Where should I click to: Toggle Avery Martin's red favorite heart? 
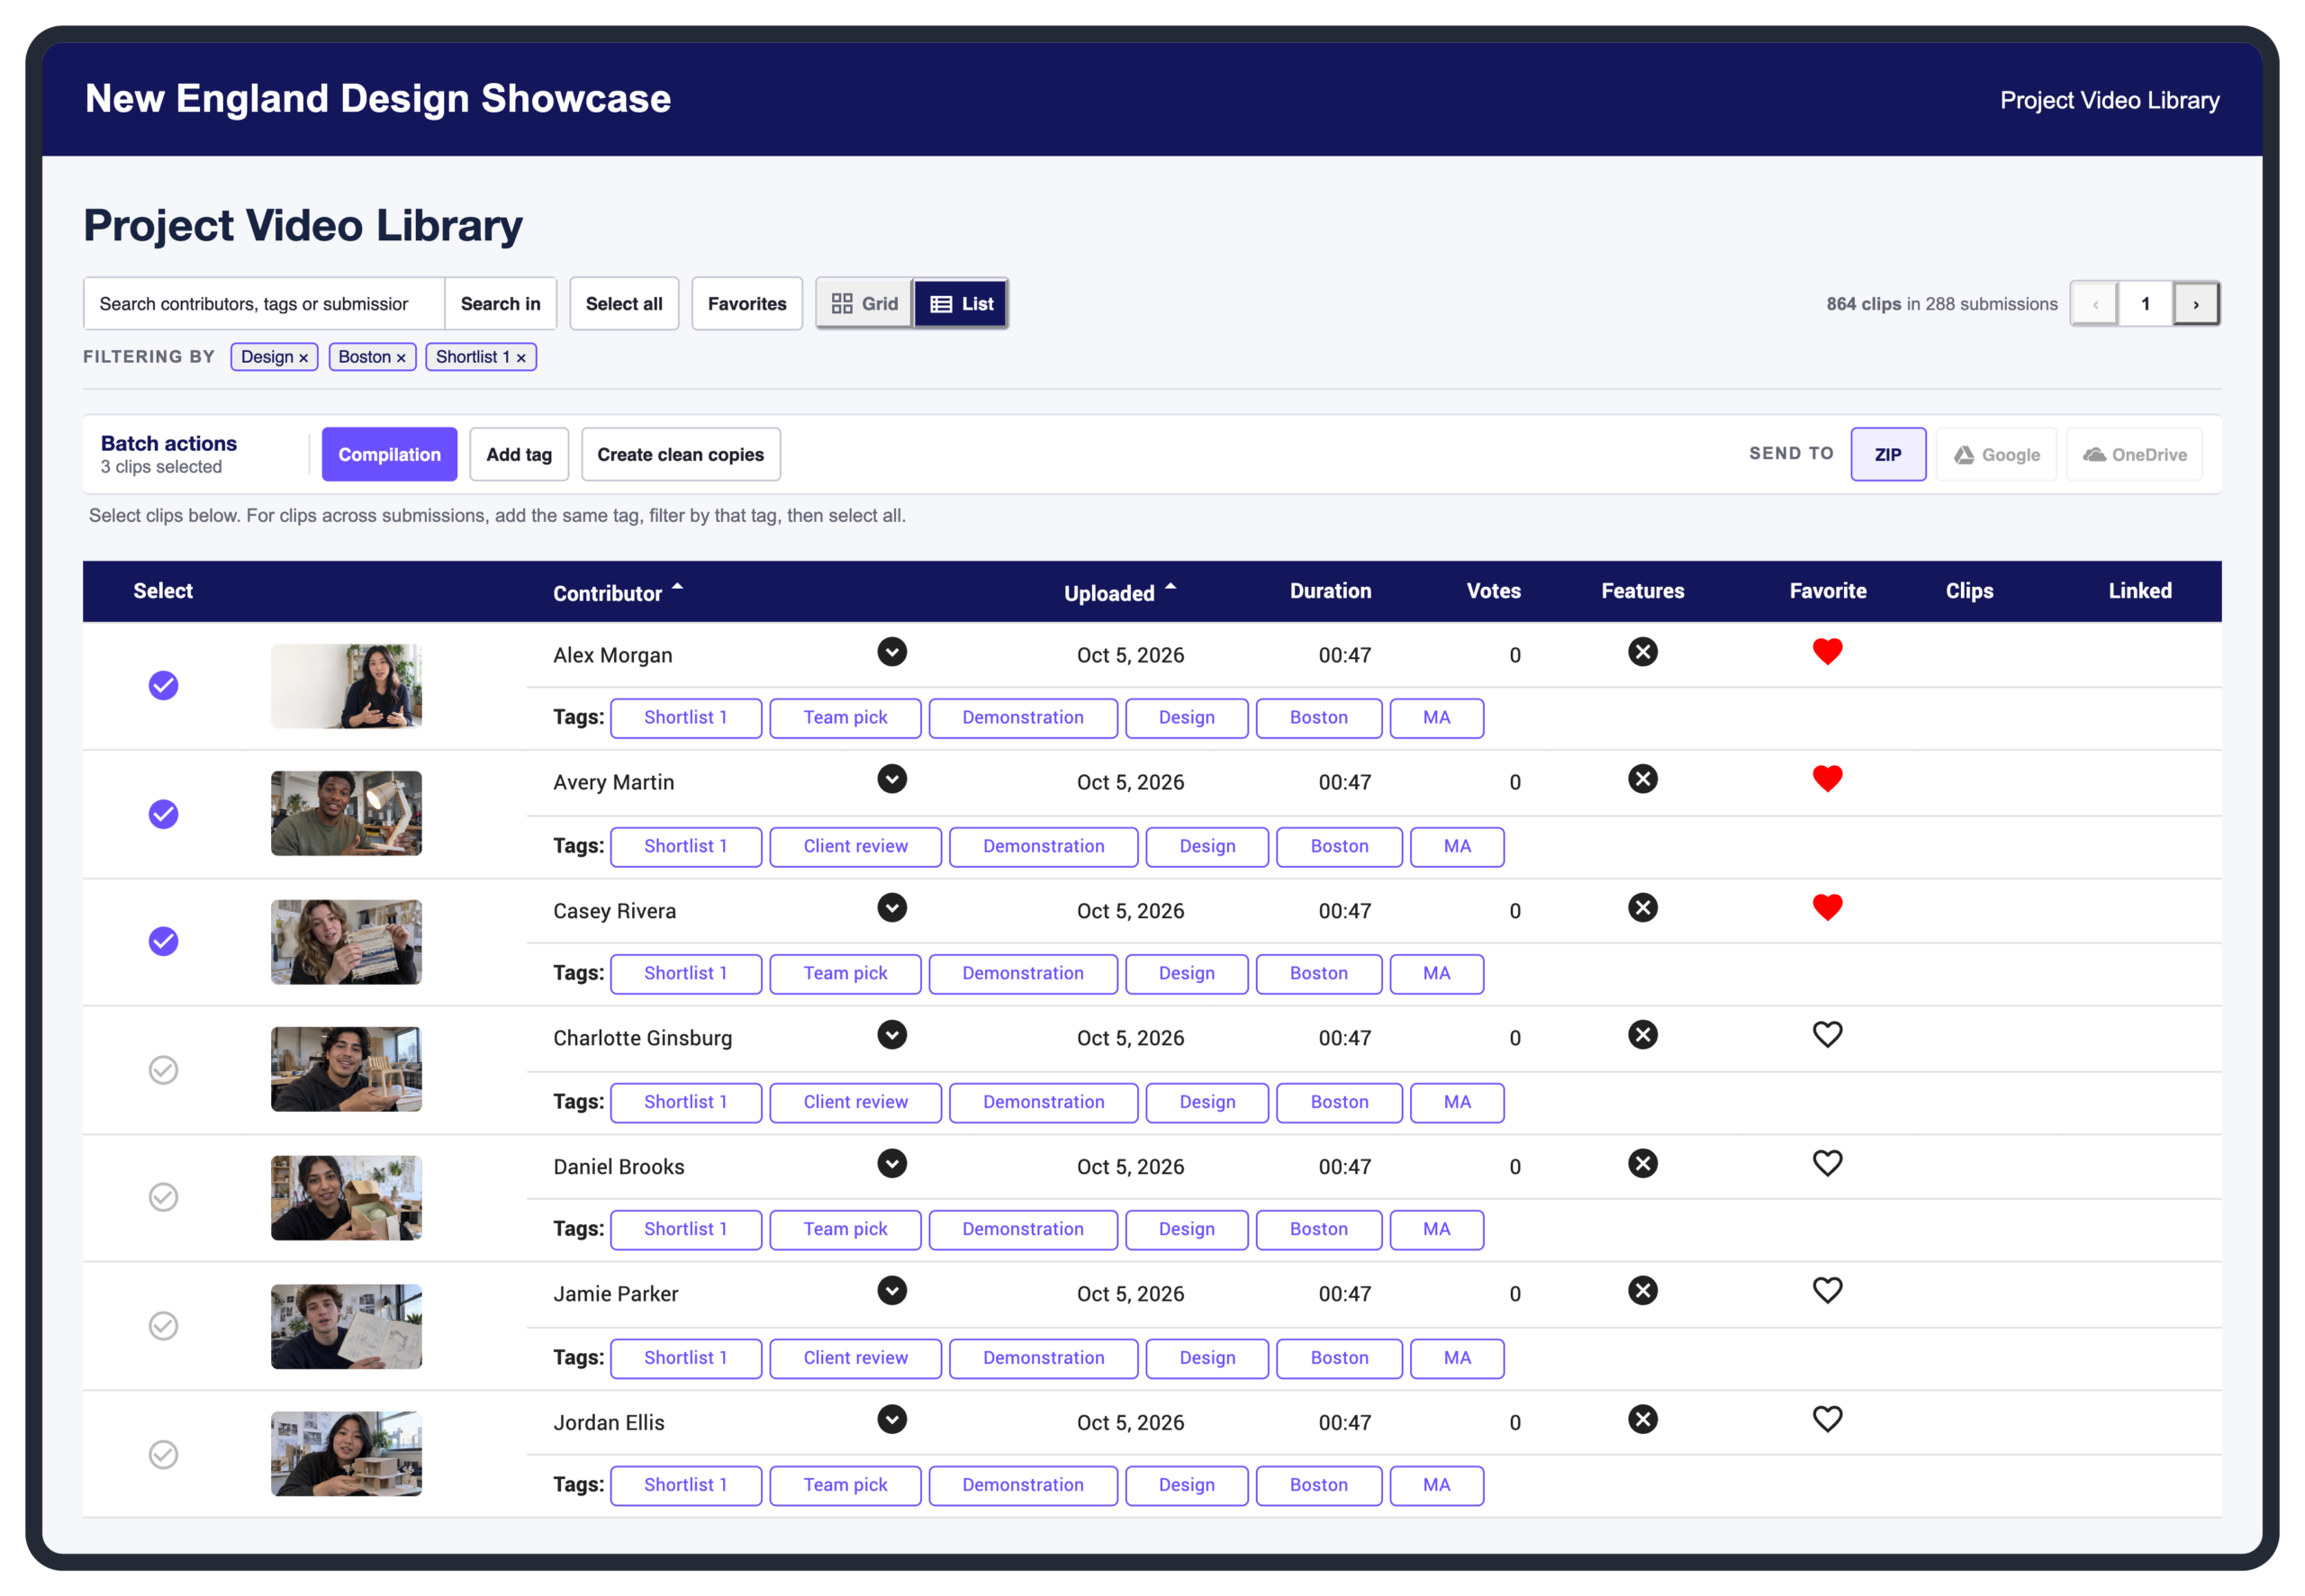[1827, 779]
